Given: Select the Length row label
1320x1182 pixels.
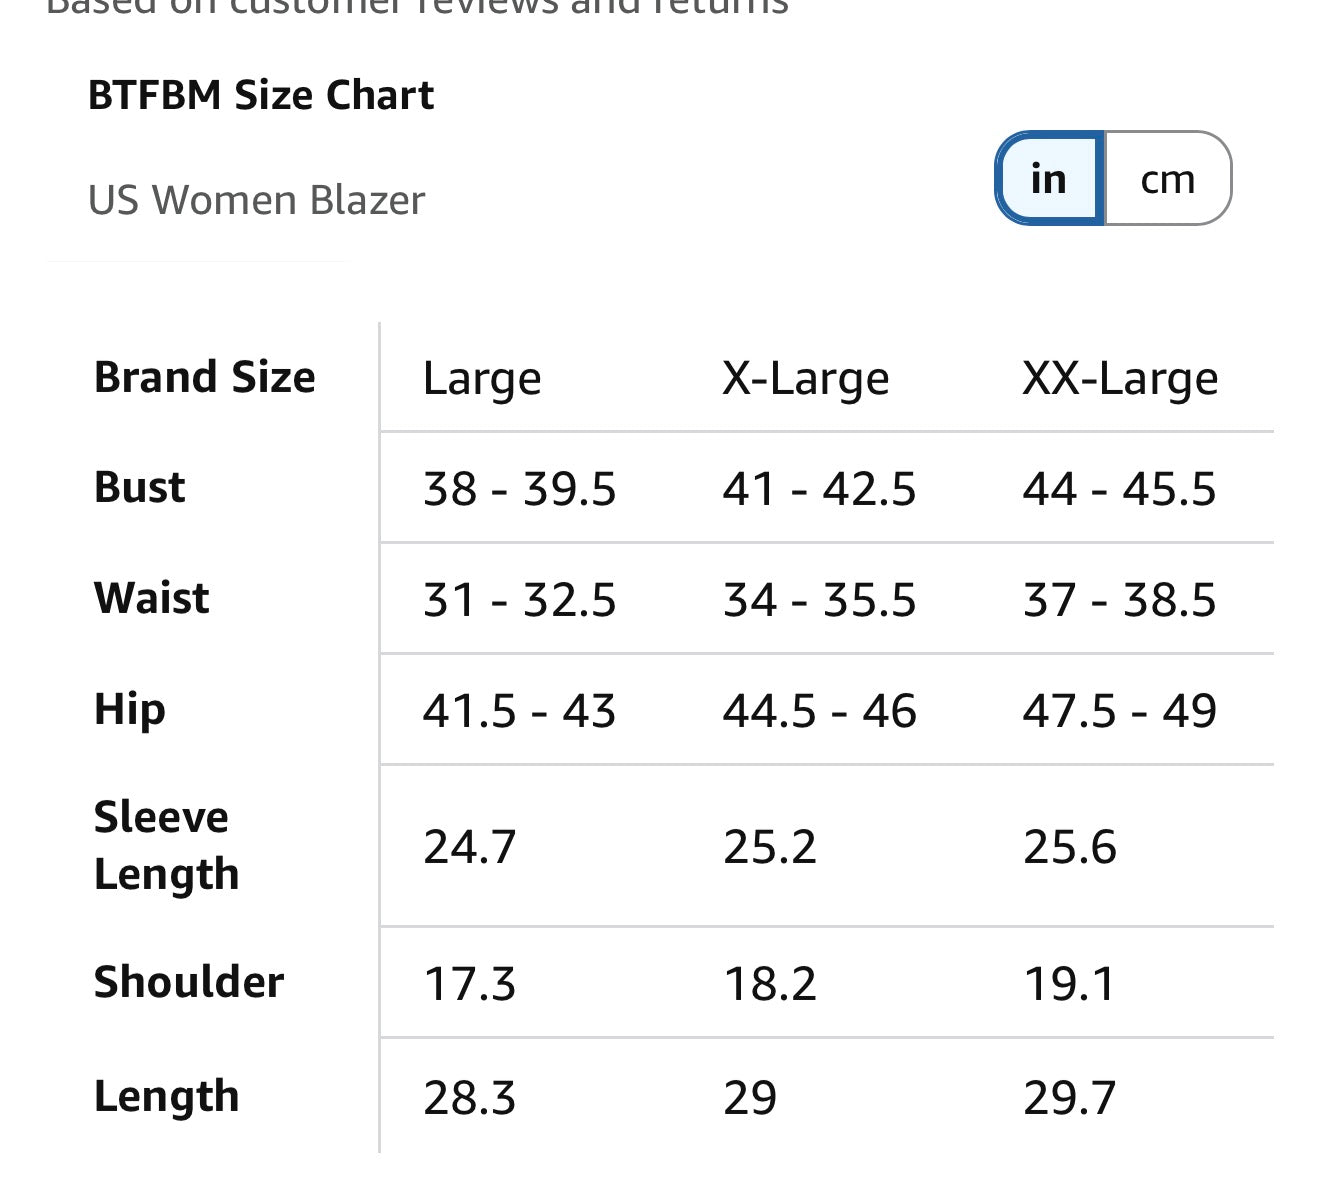Looking at the screenshot, I should pos(167,1097).
